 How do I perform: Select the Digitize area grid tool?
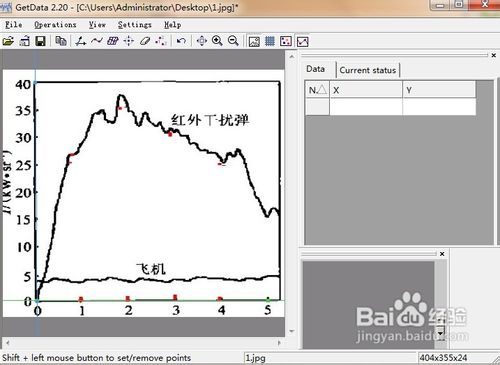pos(113,41)
